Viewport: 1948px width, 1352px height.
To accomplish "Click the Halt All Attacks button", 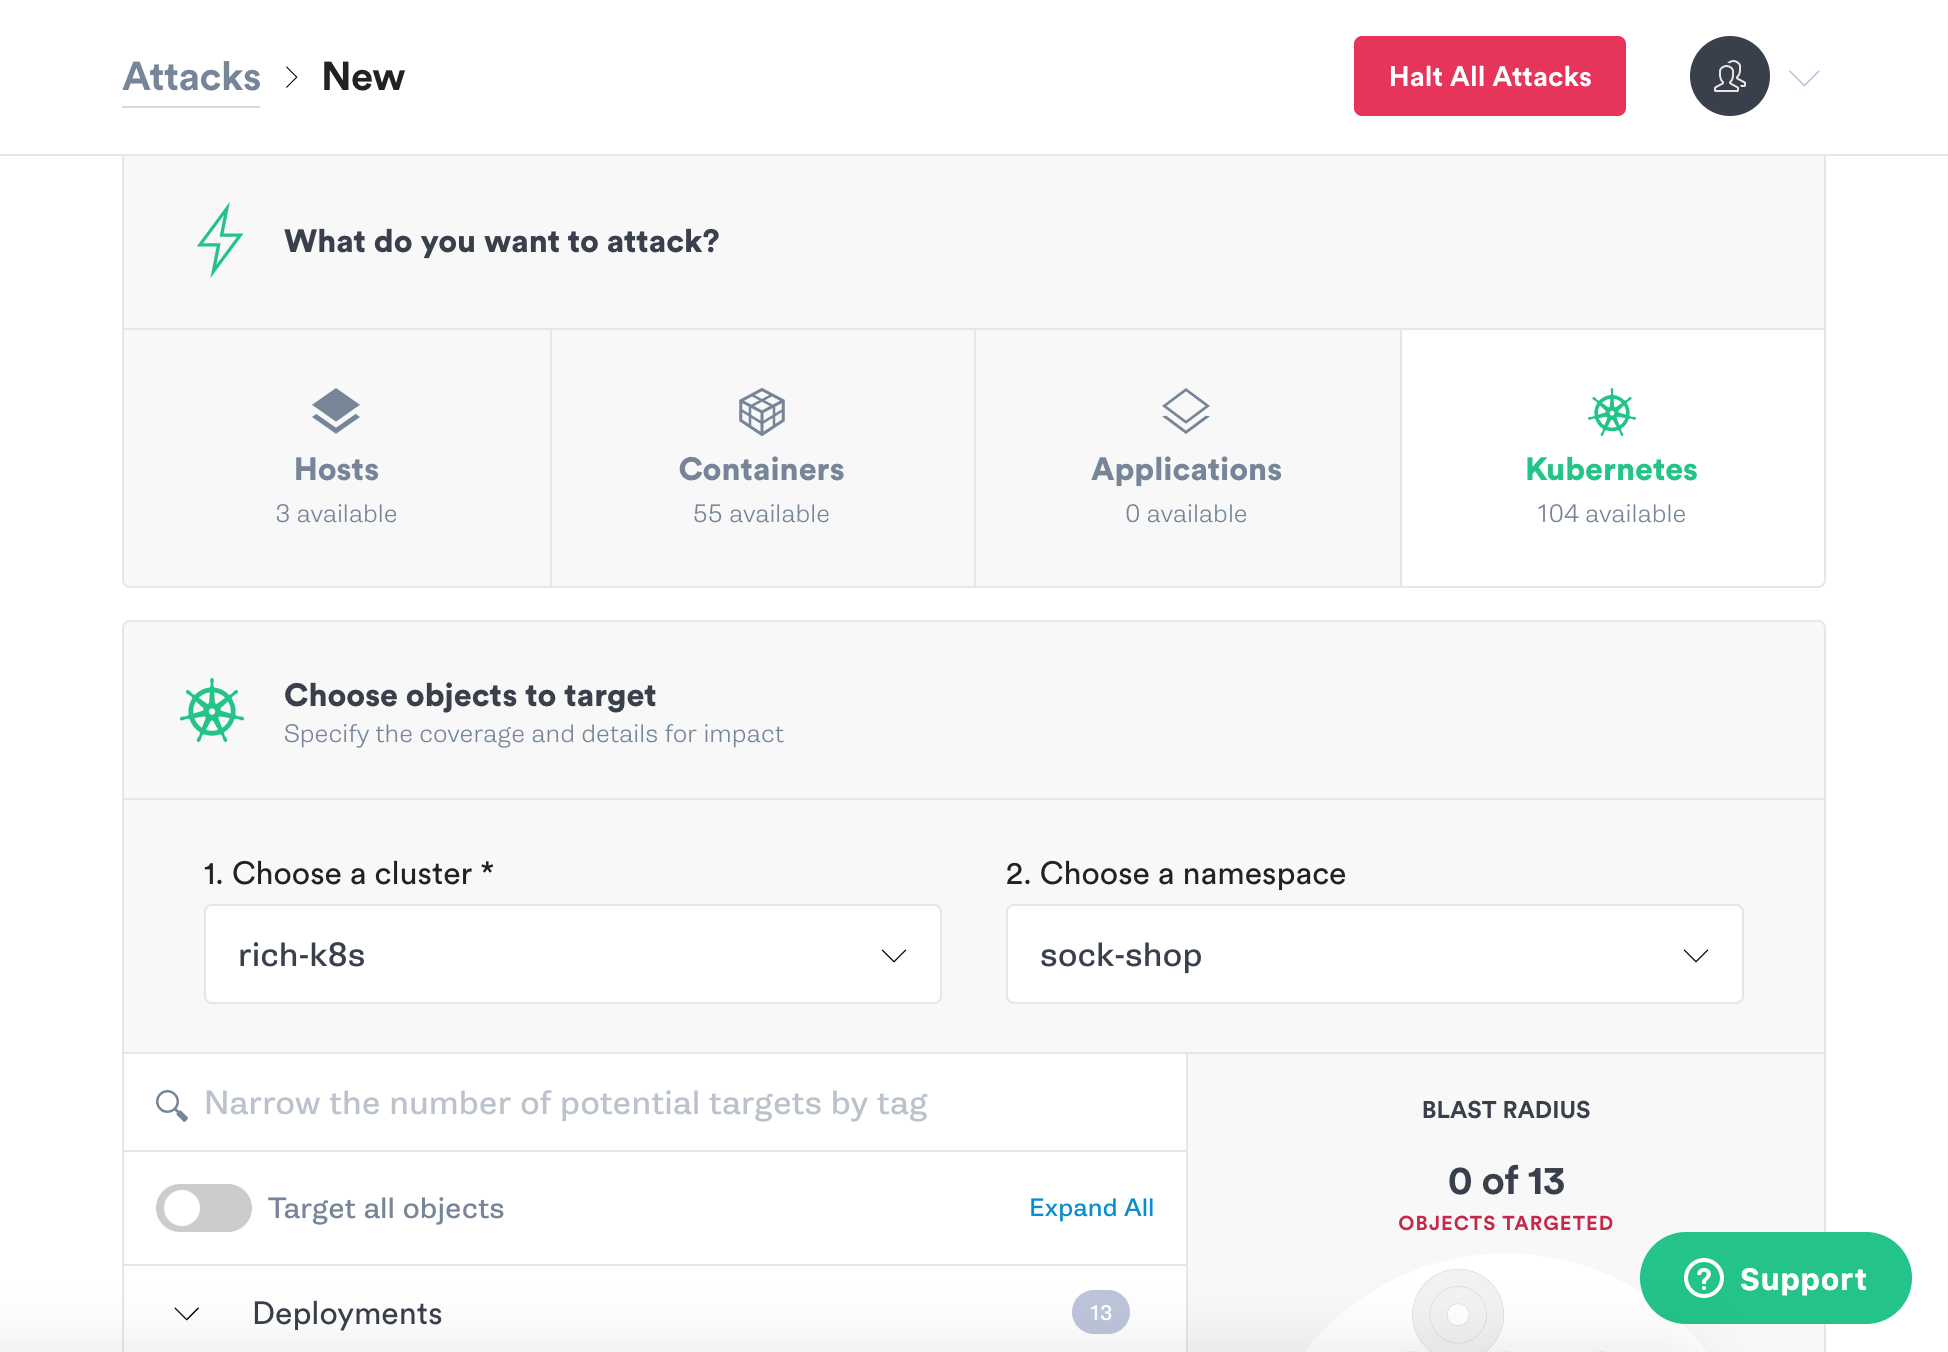I will pos(1489,76).
